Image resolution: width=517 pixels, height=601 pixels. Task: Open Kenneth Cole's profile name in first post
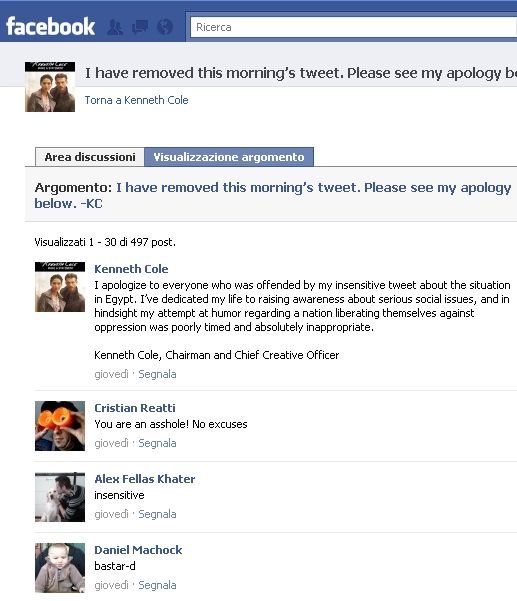pos(131,269)
